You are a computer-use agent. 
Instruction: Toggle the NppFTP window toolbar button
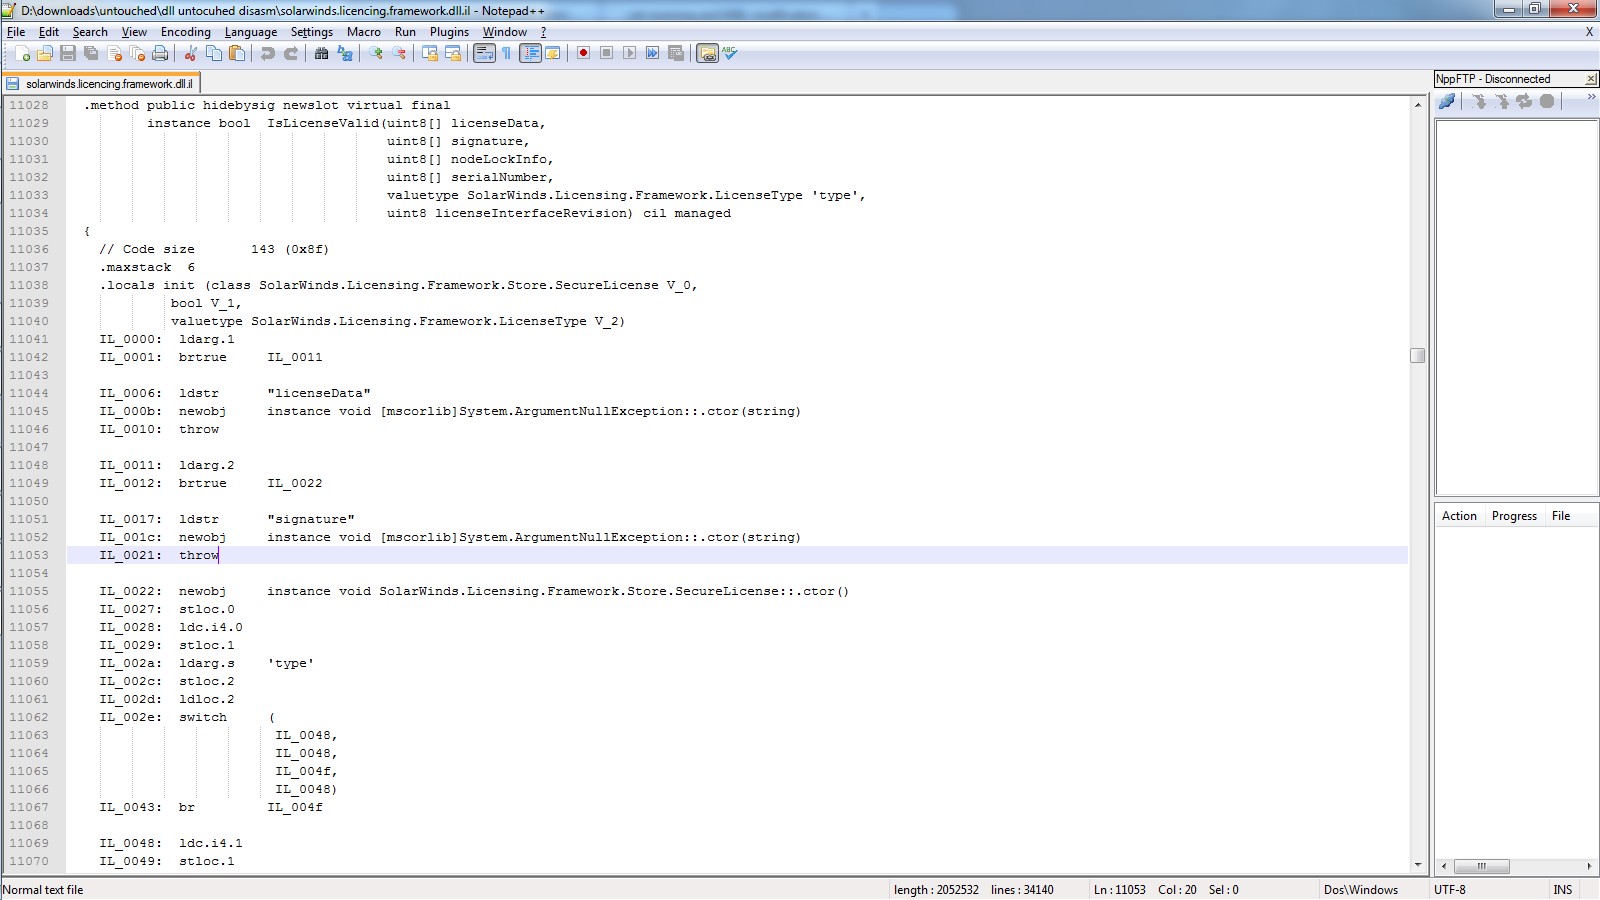[x=708, y=54]
